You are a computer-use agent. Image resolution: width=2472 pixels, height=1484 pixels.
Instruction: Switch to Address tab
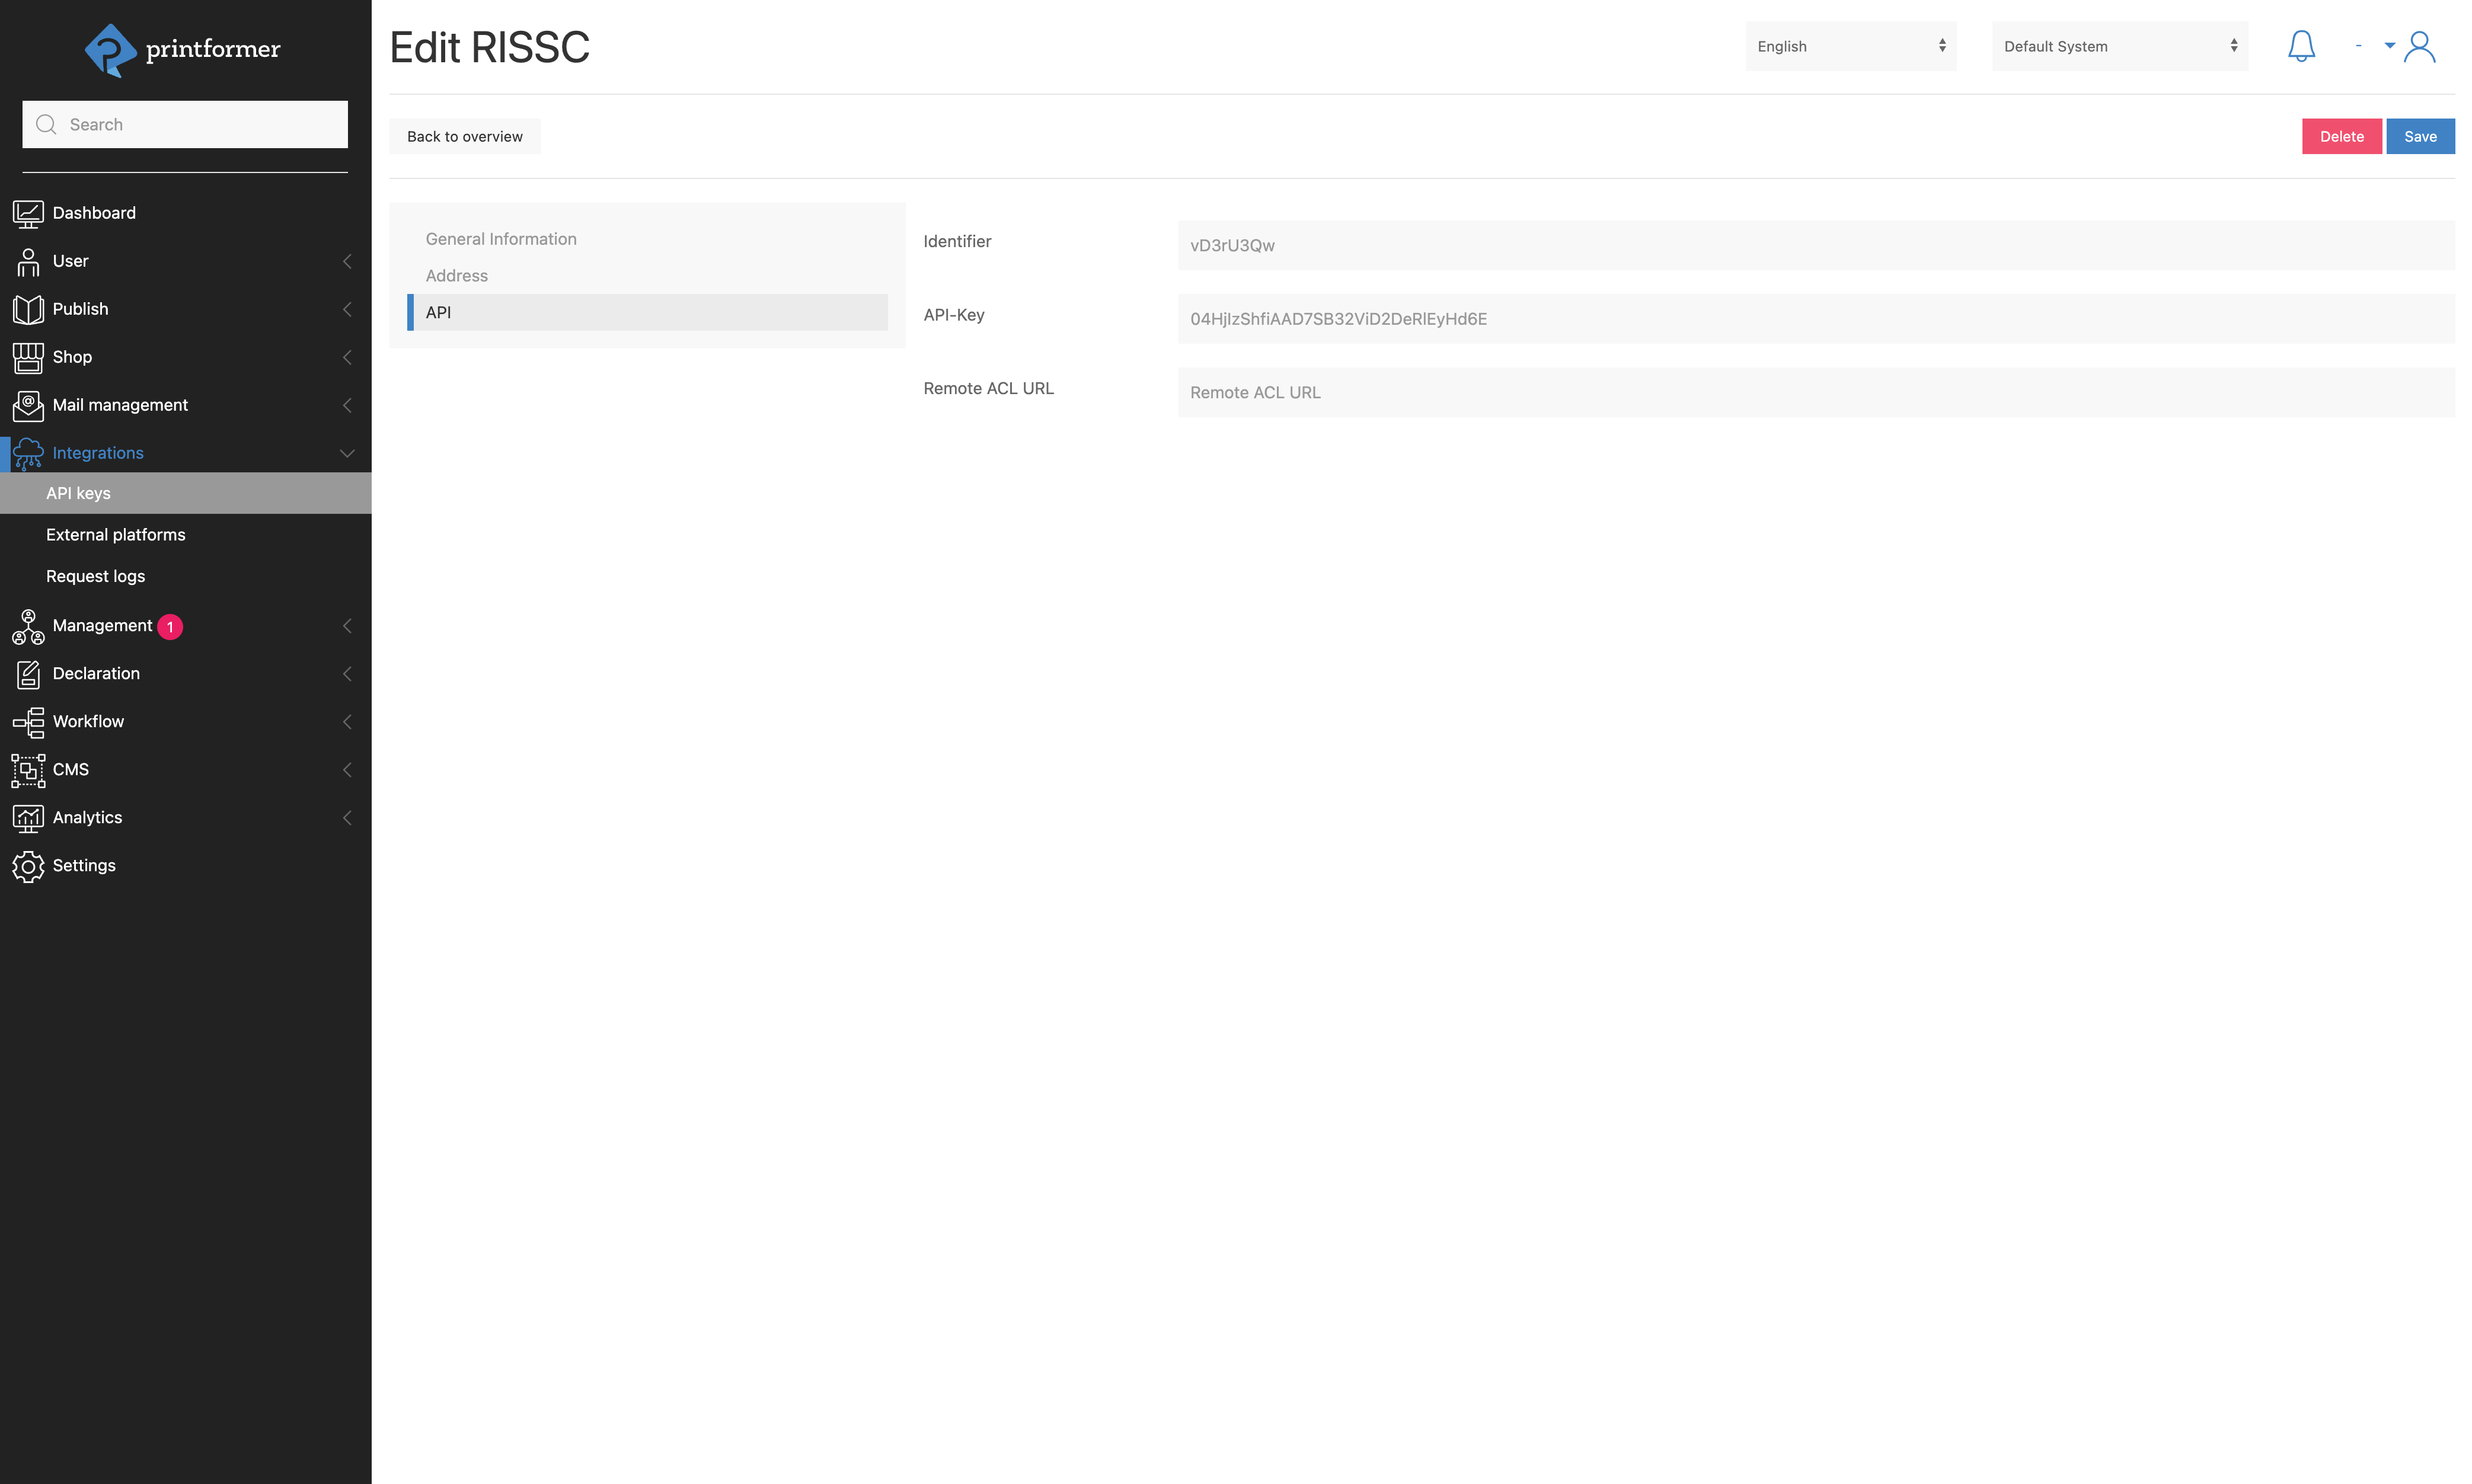point(457,276)
